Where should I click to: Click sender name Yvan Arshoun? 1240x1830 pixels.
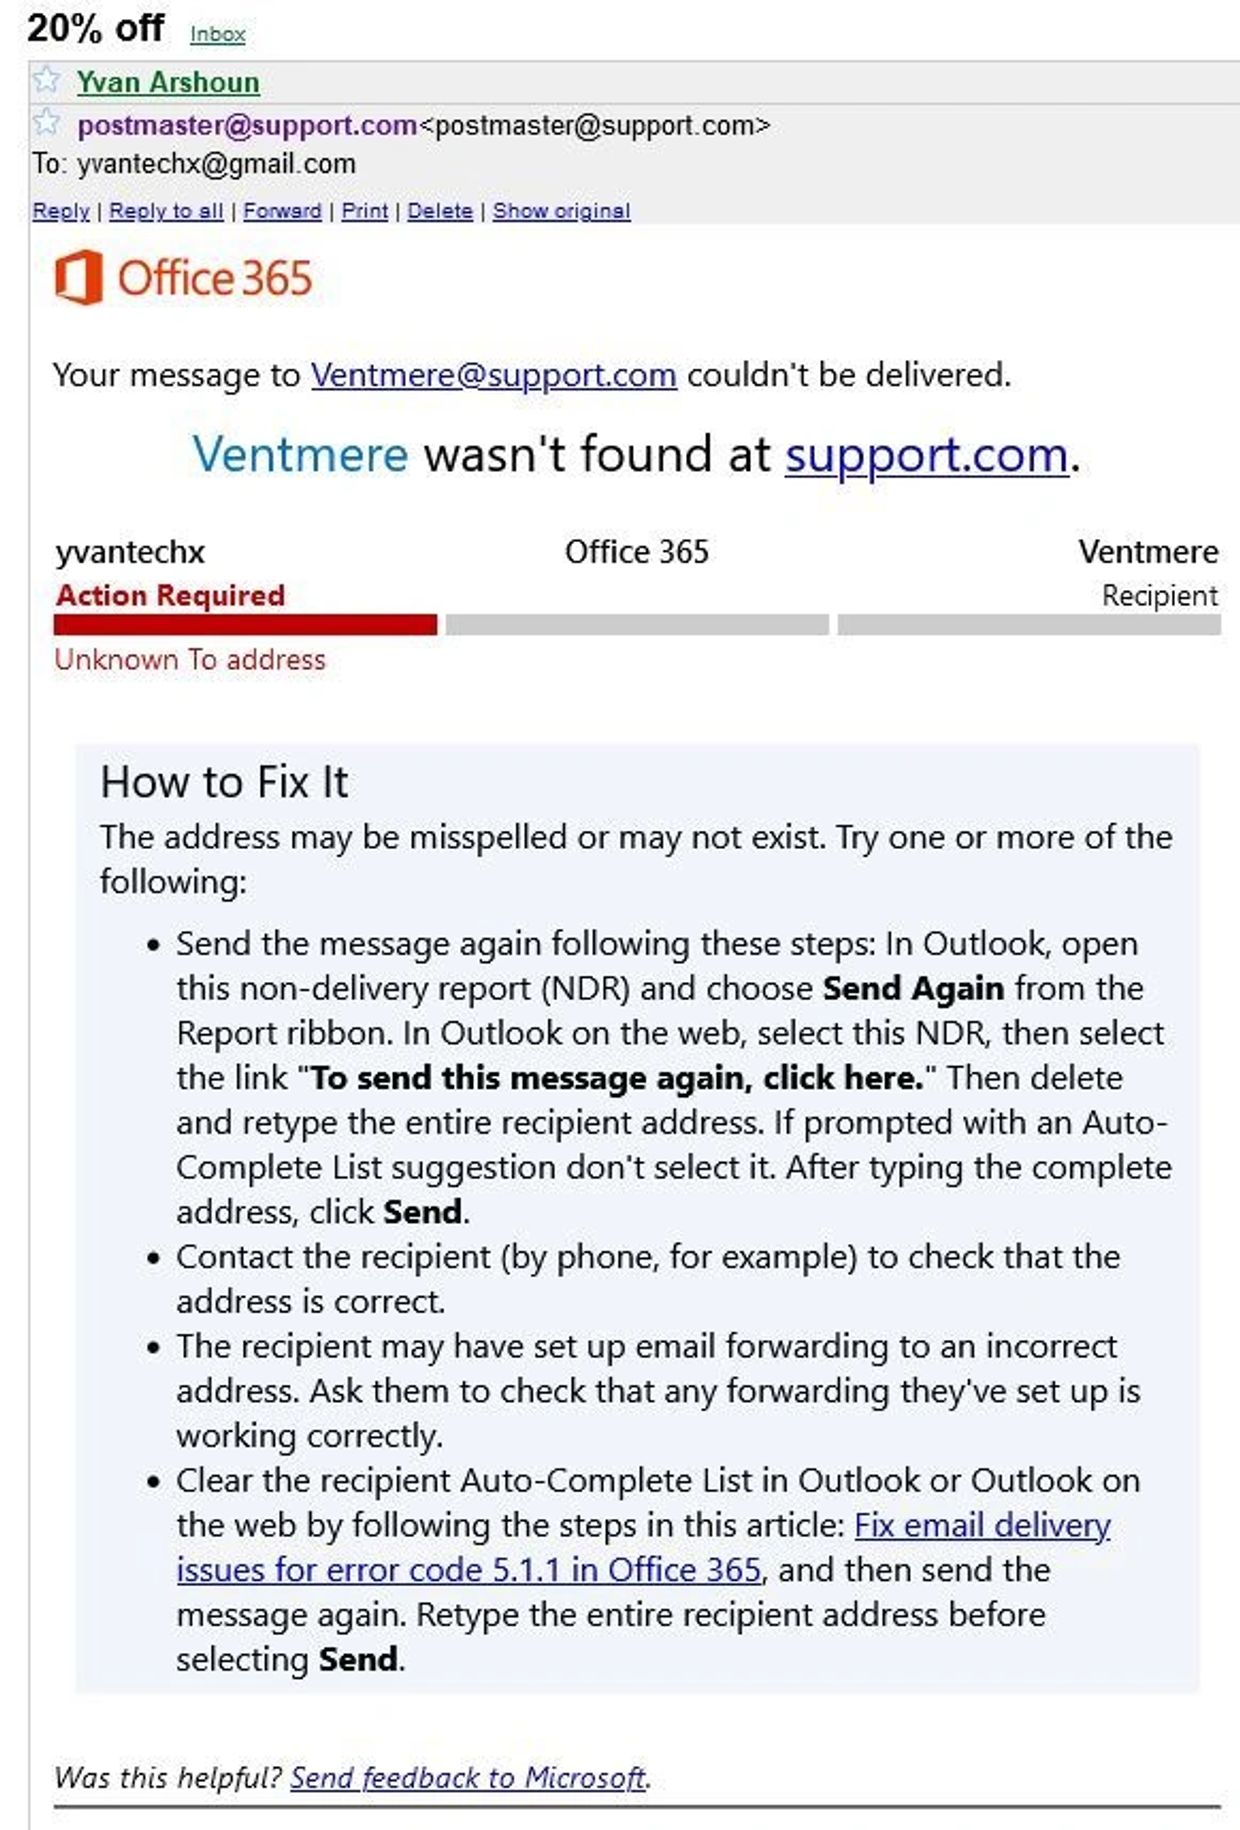click(x=168, y=82)
